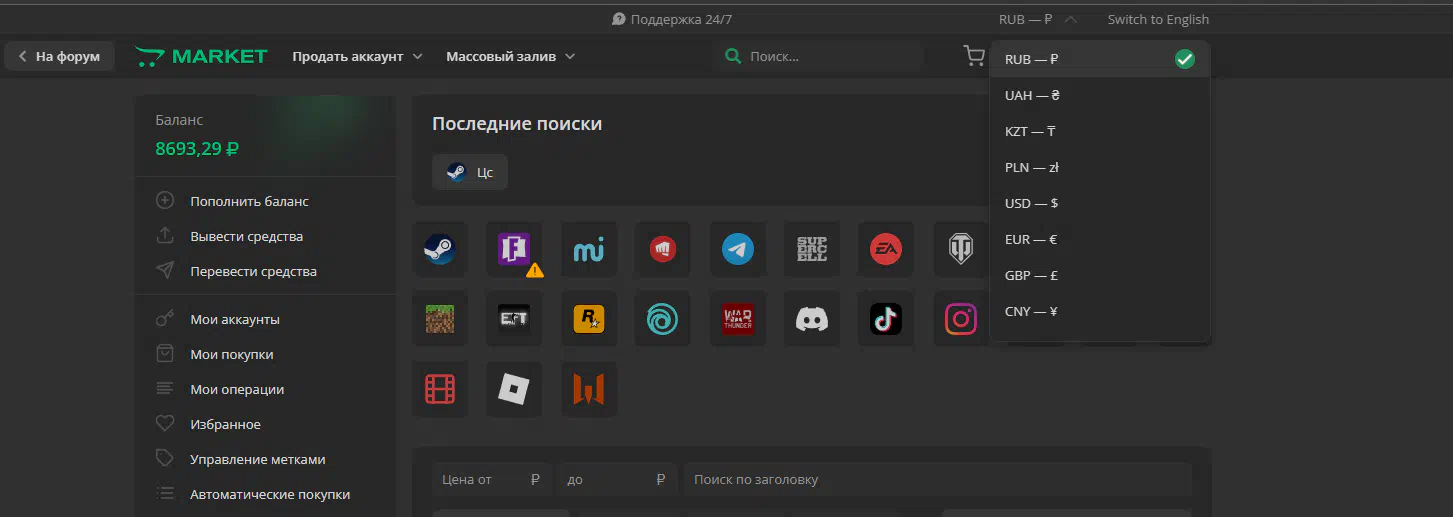The height and width of the screenshot is (517, 1453).
Task: Select the EA category icon
Action: (886, 249)
